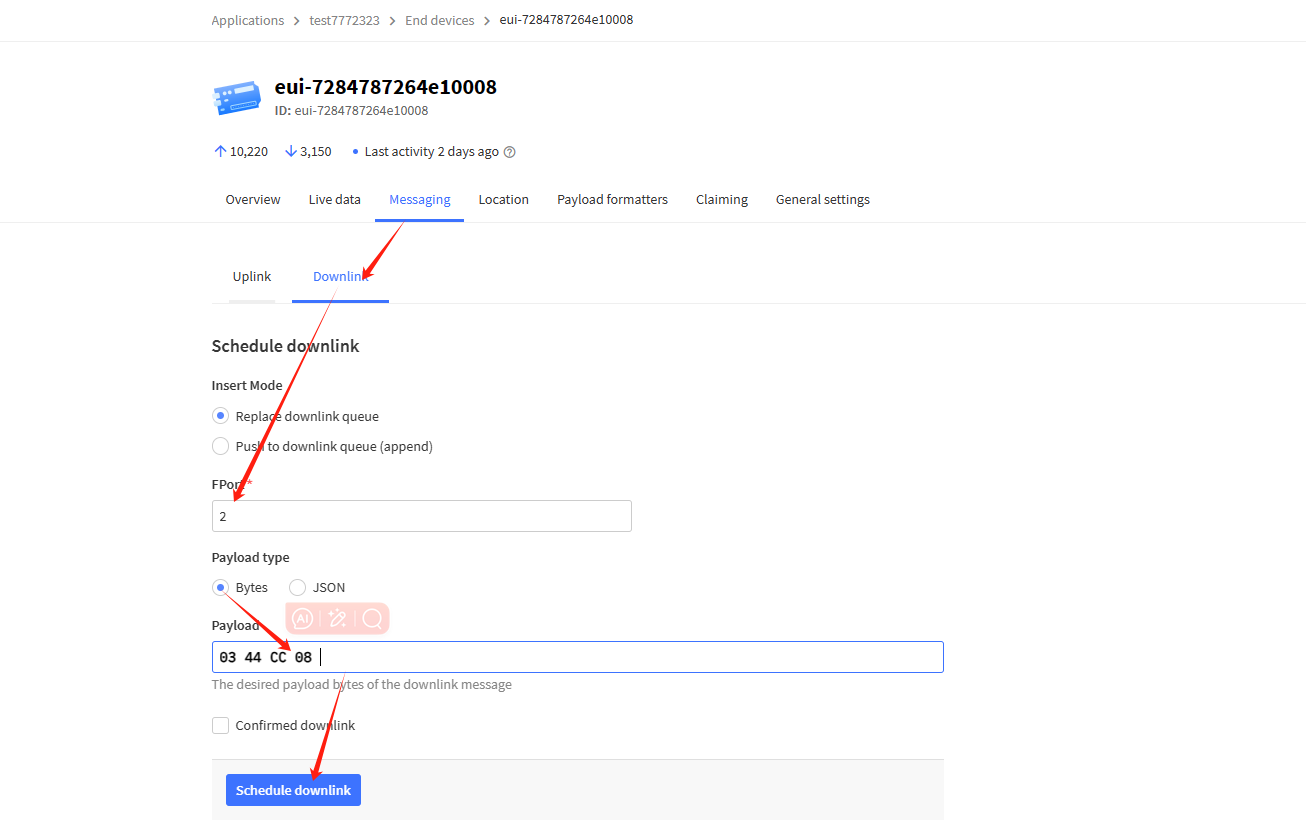This screenshot has height=829, width=1306.
Task: Click the magnifier search icon above Payload
Action: coord(372,619)
